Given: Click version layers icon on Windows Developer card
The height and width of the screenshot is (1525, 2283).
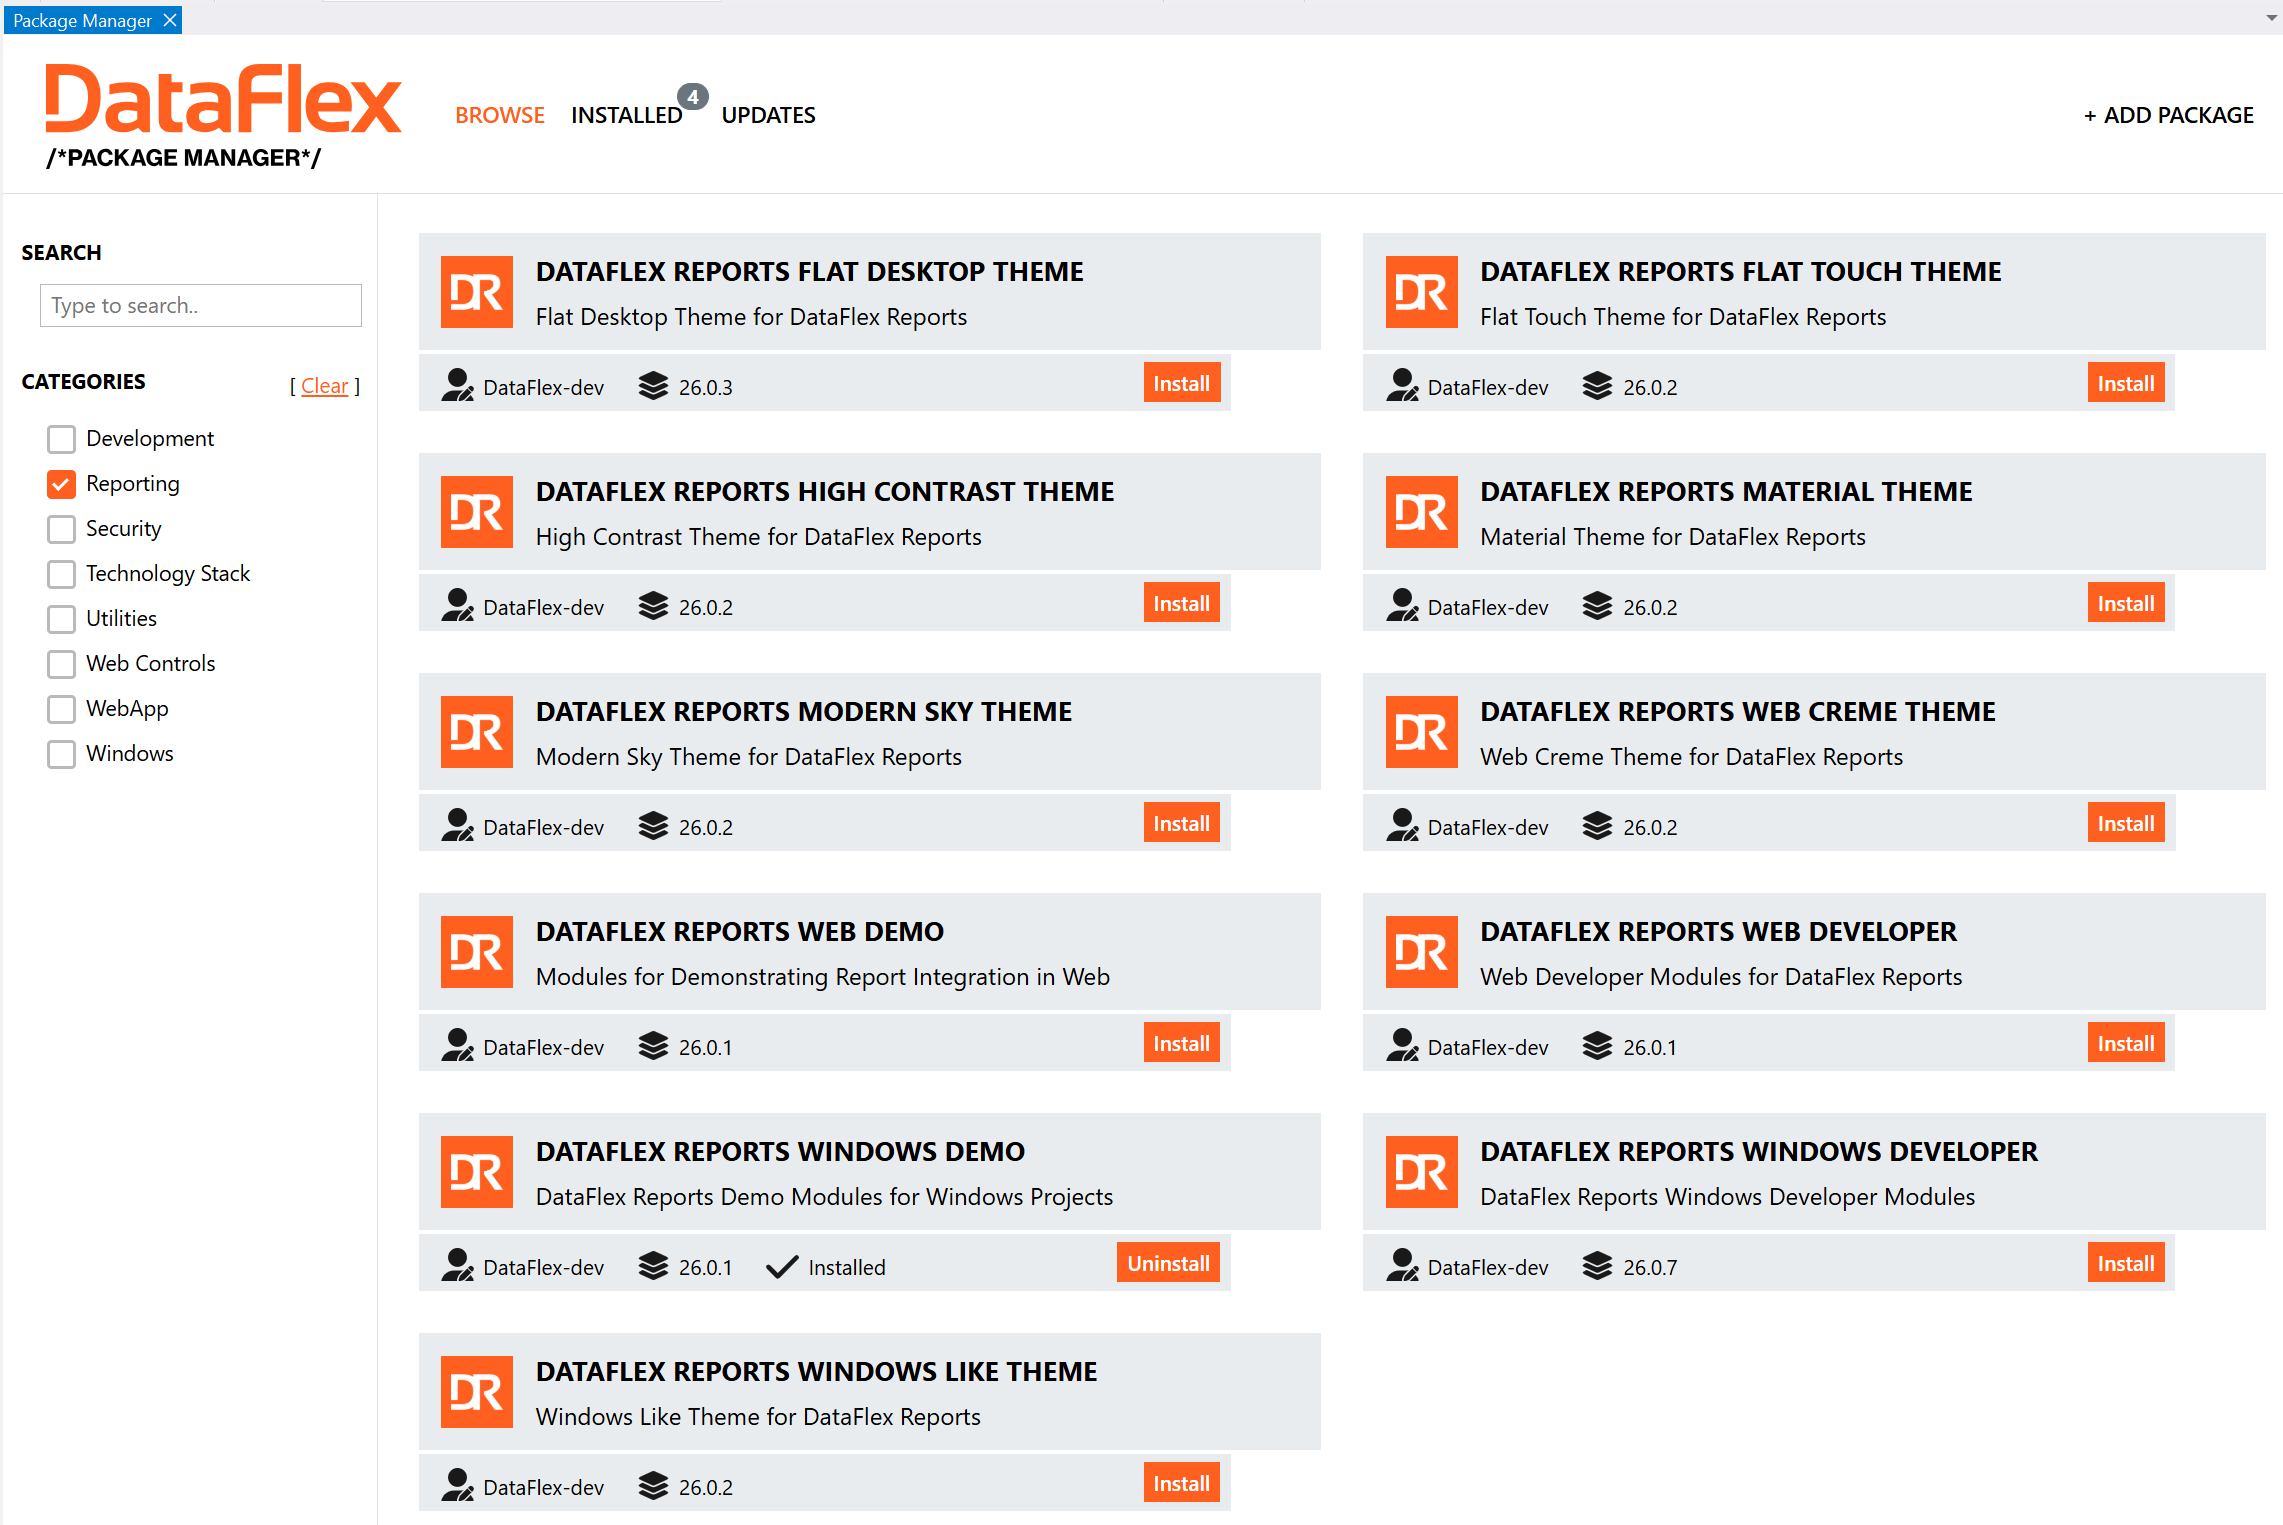Looking at the screenshot, I should (1597, 1266).
